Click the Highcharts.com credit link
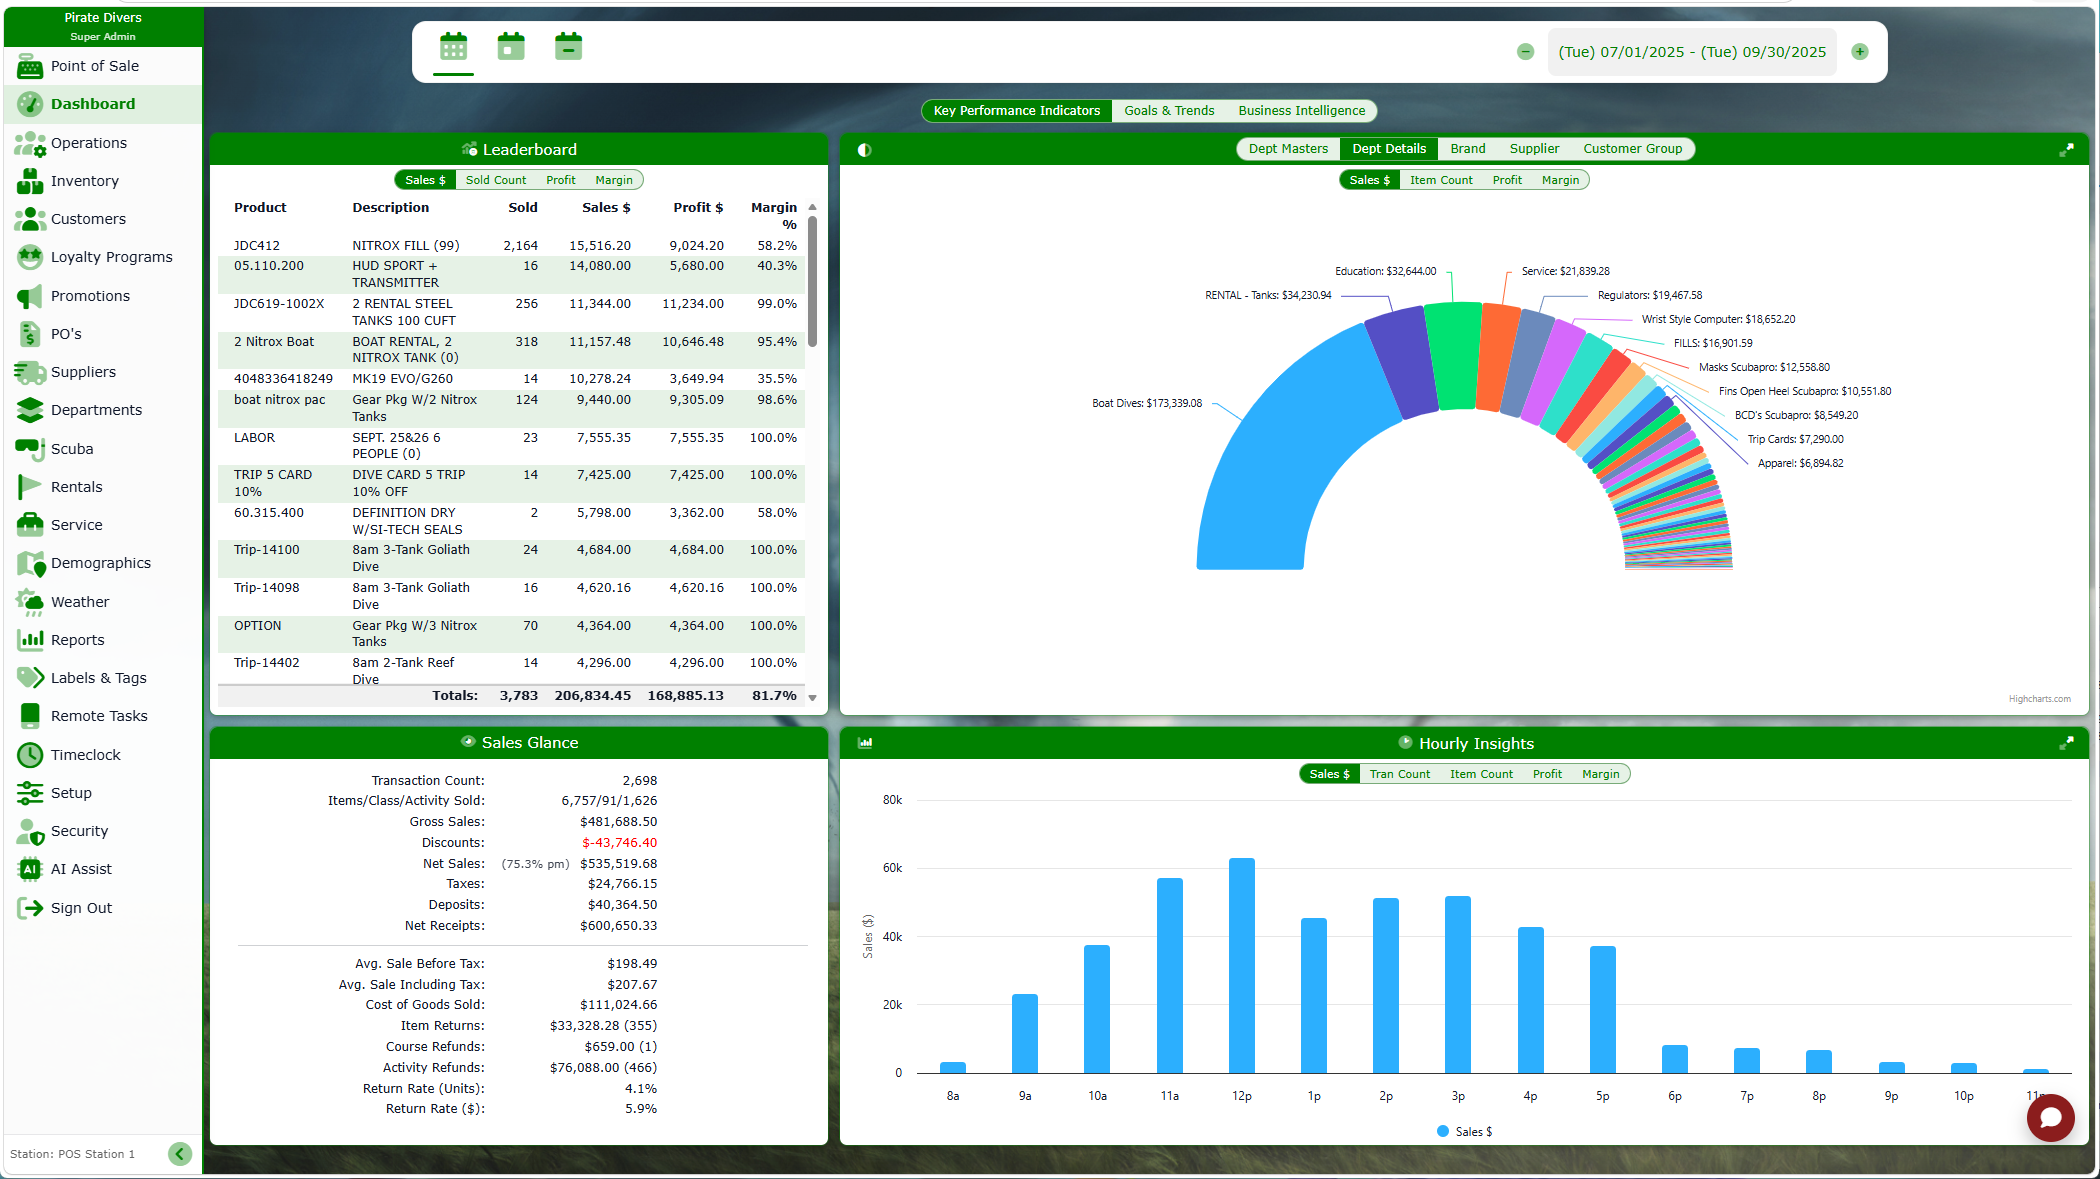Screen dimensions: 2100x1179 coord(2039,699)
